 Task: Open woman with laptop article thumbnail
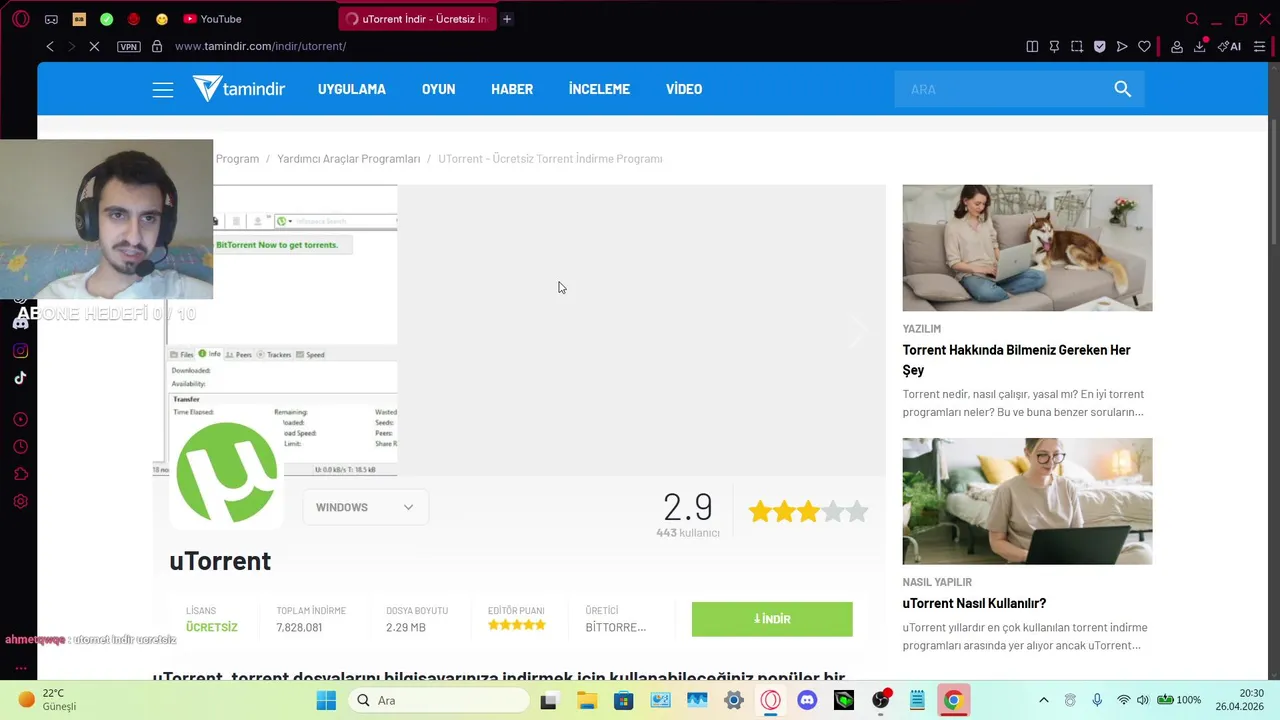pos(1027,501)
